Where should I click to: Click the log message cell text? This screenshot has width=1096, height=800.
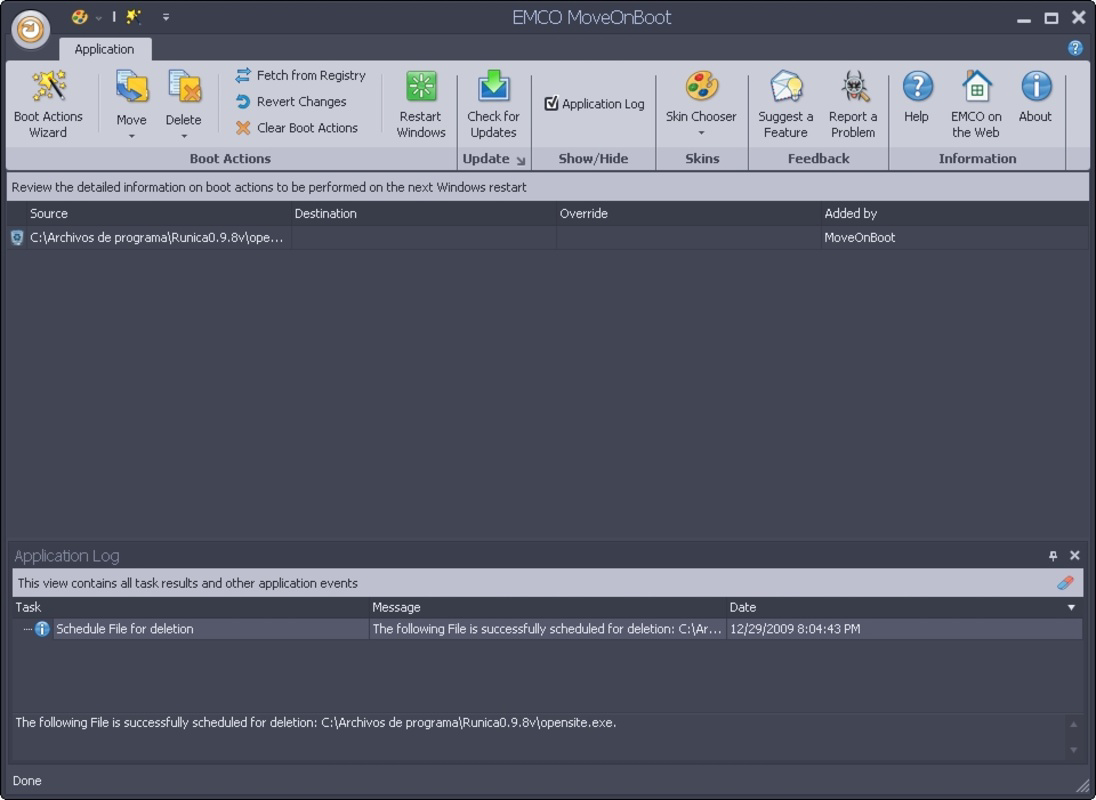point(547,629)
